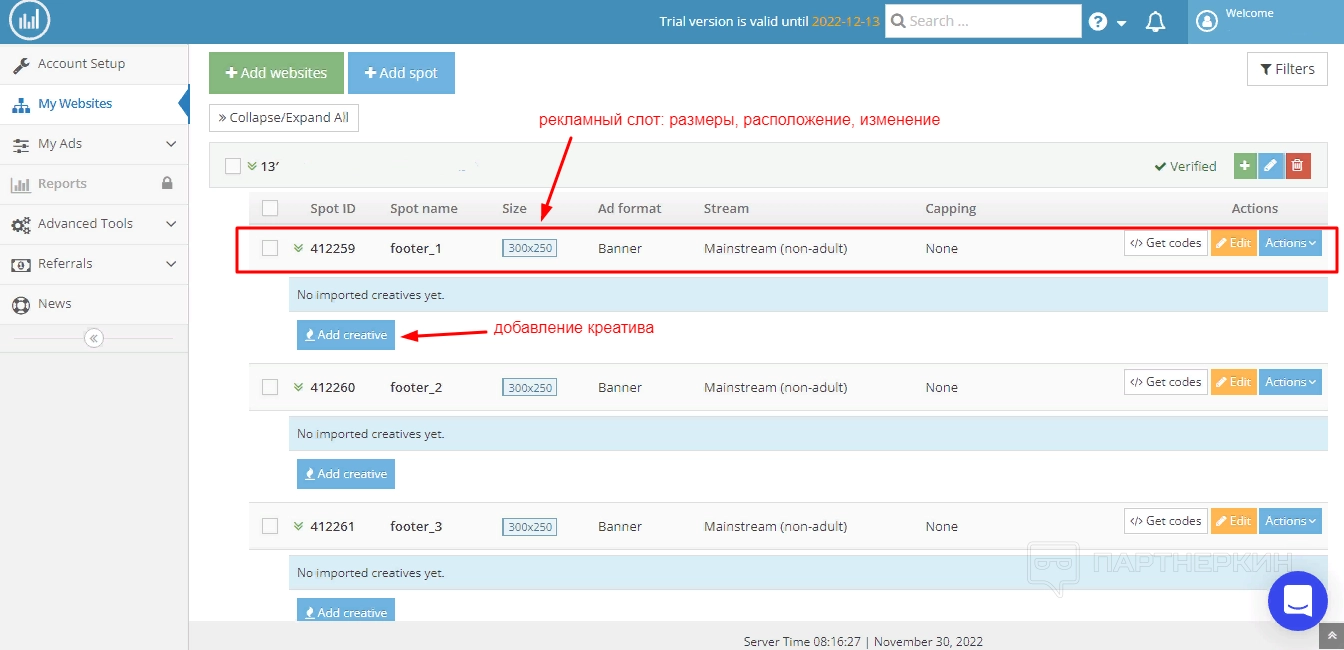Collapse the sidebar with the double-chevron button
Image resolution: width=1344 pixels, height=650 pixels.
[x=94, y=338]
